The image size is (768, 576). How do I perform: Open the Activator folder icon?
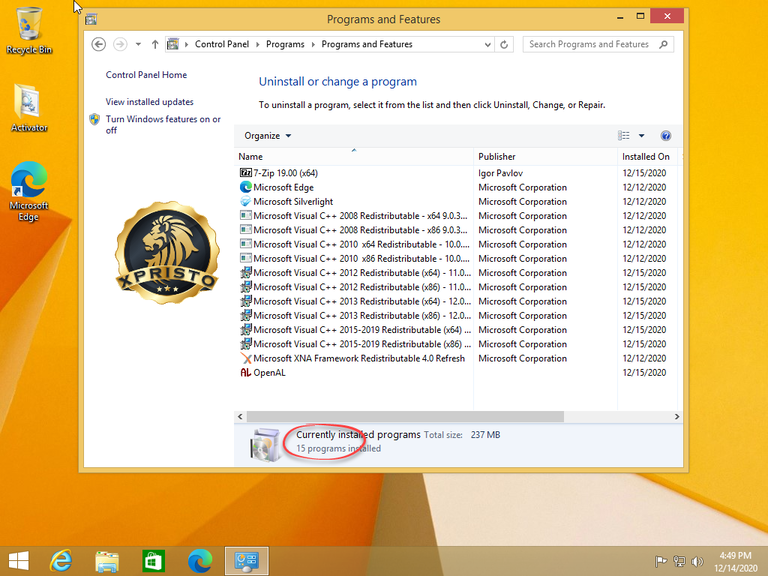pyautogui.click(x=29, y=108)
